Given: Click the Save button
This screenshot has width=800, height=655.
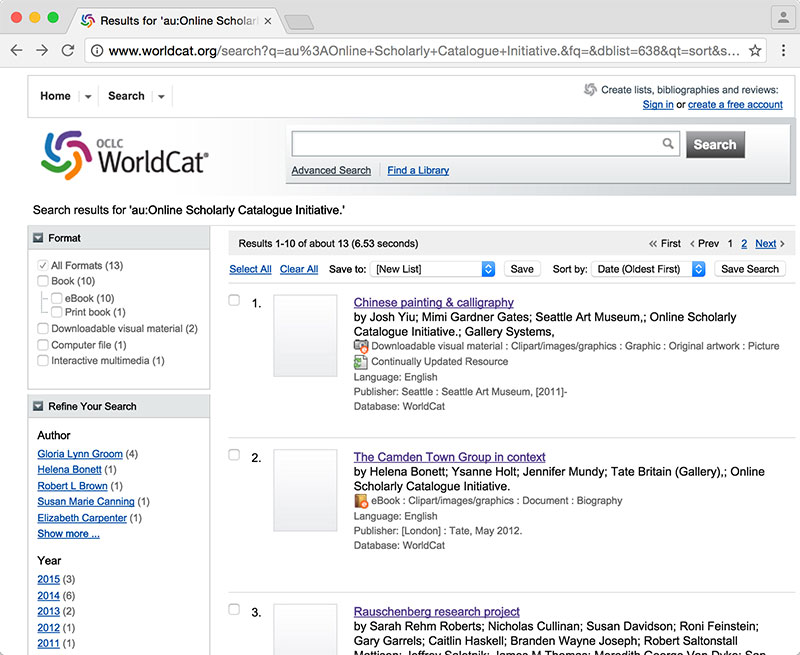Looking at the screenshot, I should 522,269.
